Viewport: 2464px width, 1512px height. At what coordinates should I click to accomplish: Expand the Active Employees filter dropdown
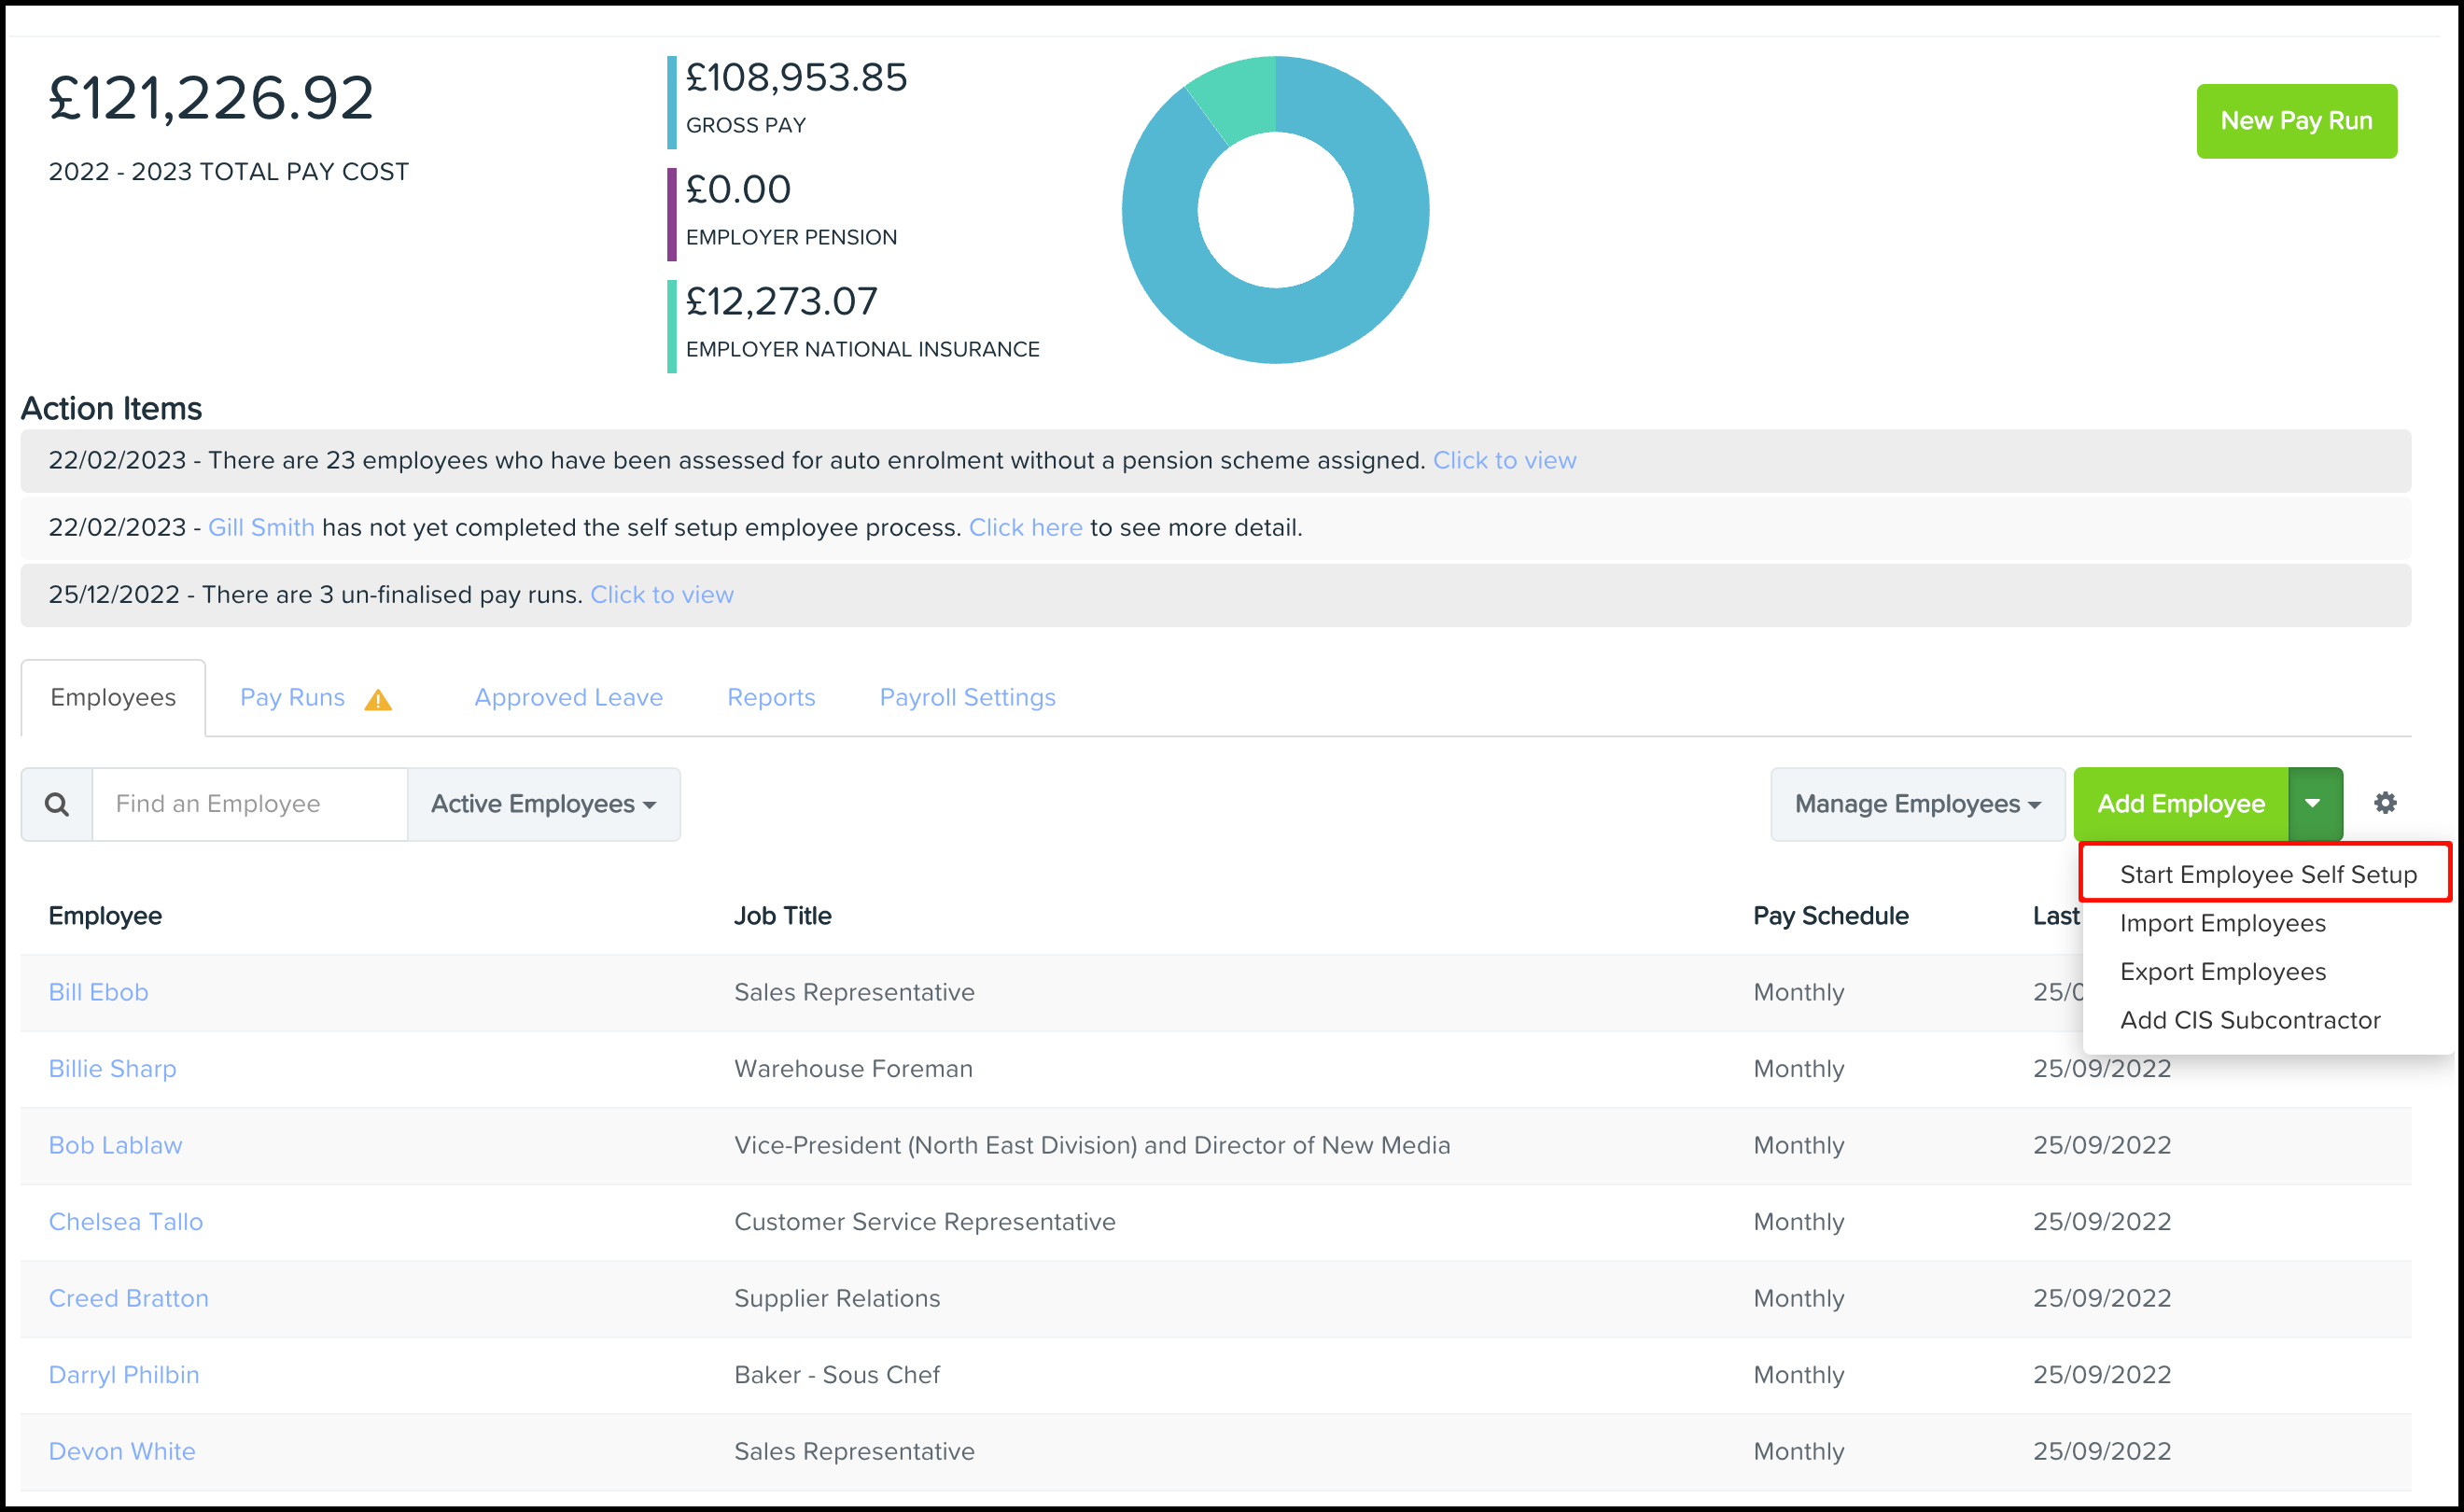coord(543,804)
